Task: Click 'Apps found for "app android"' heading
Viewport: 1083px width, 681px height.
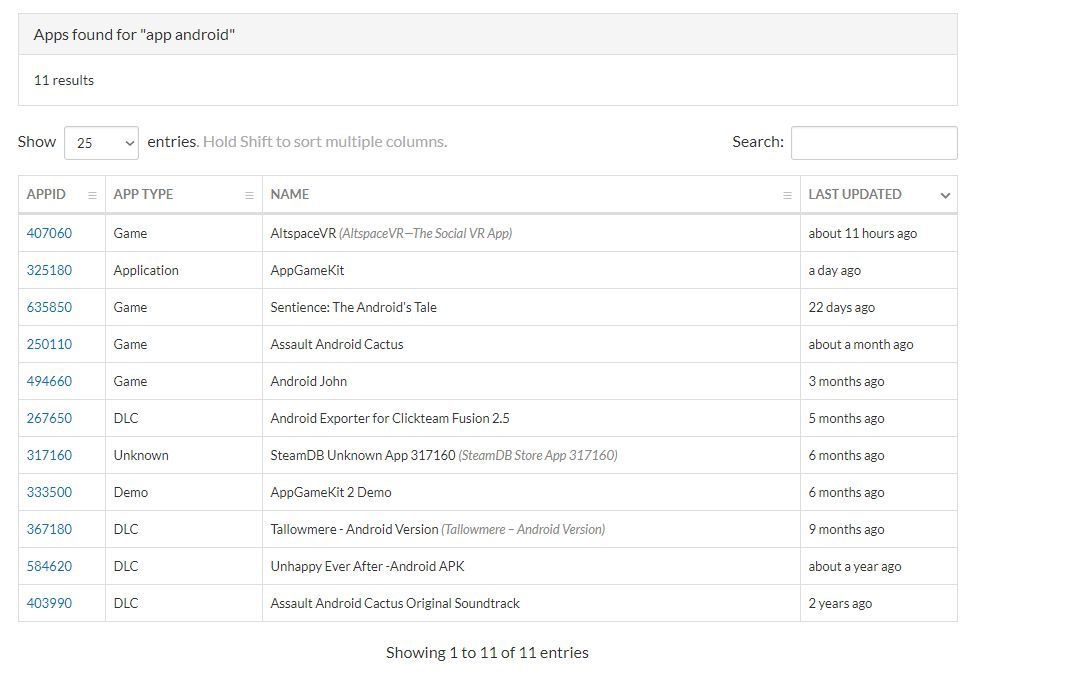Action: point(134,35)
